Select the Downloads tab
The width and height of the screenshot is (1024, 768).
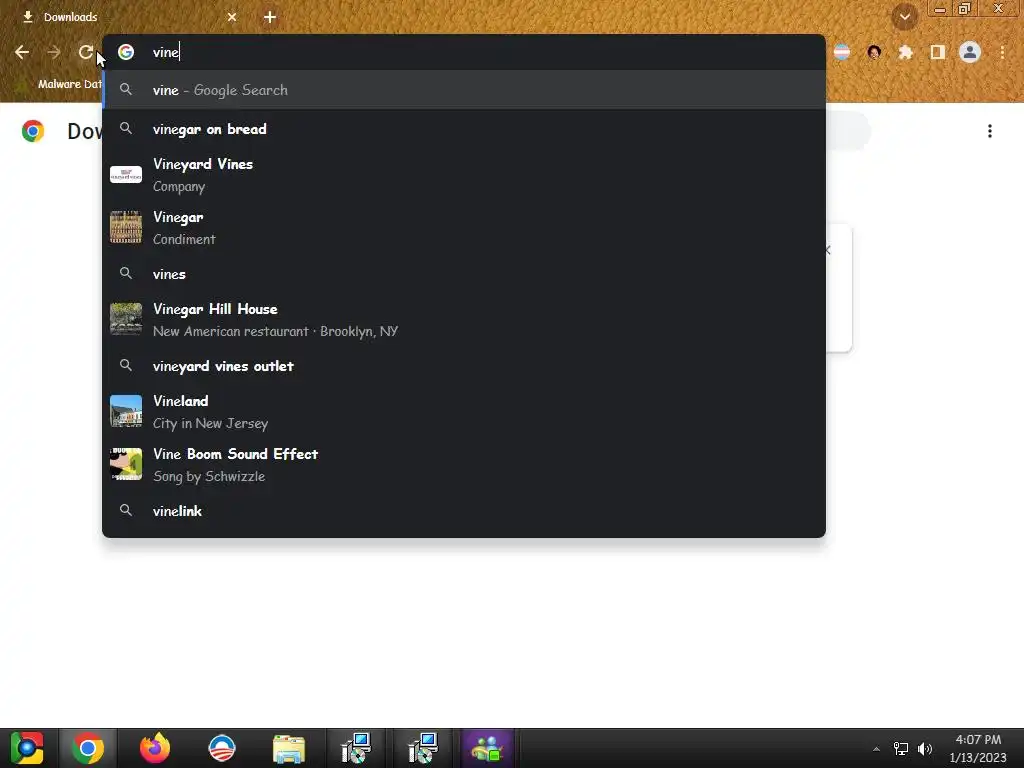click(x=126, y=17)
